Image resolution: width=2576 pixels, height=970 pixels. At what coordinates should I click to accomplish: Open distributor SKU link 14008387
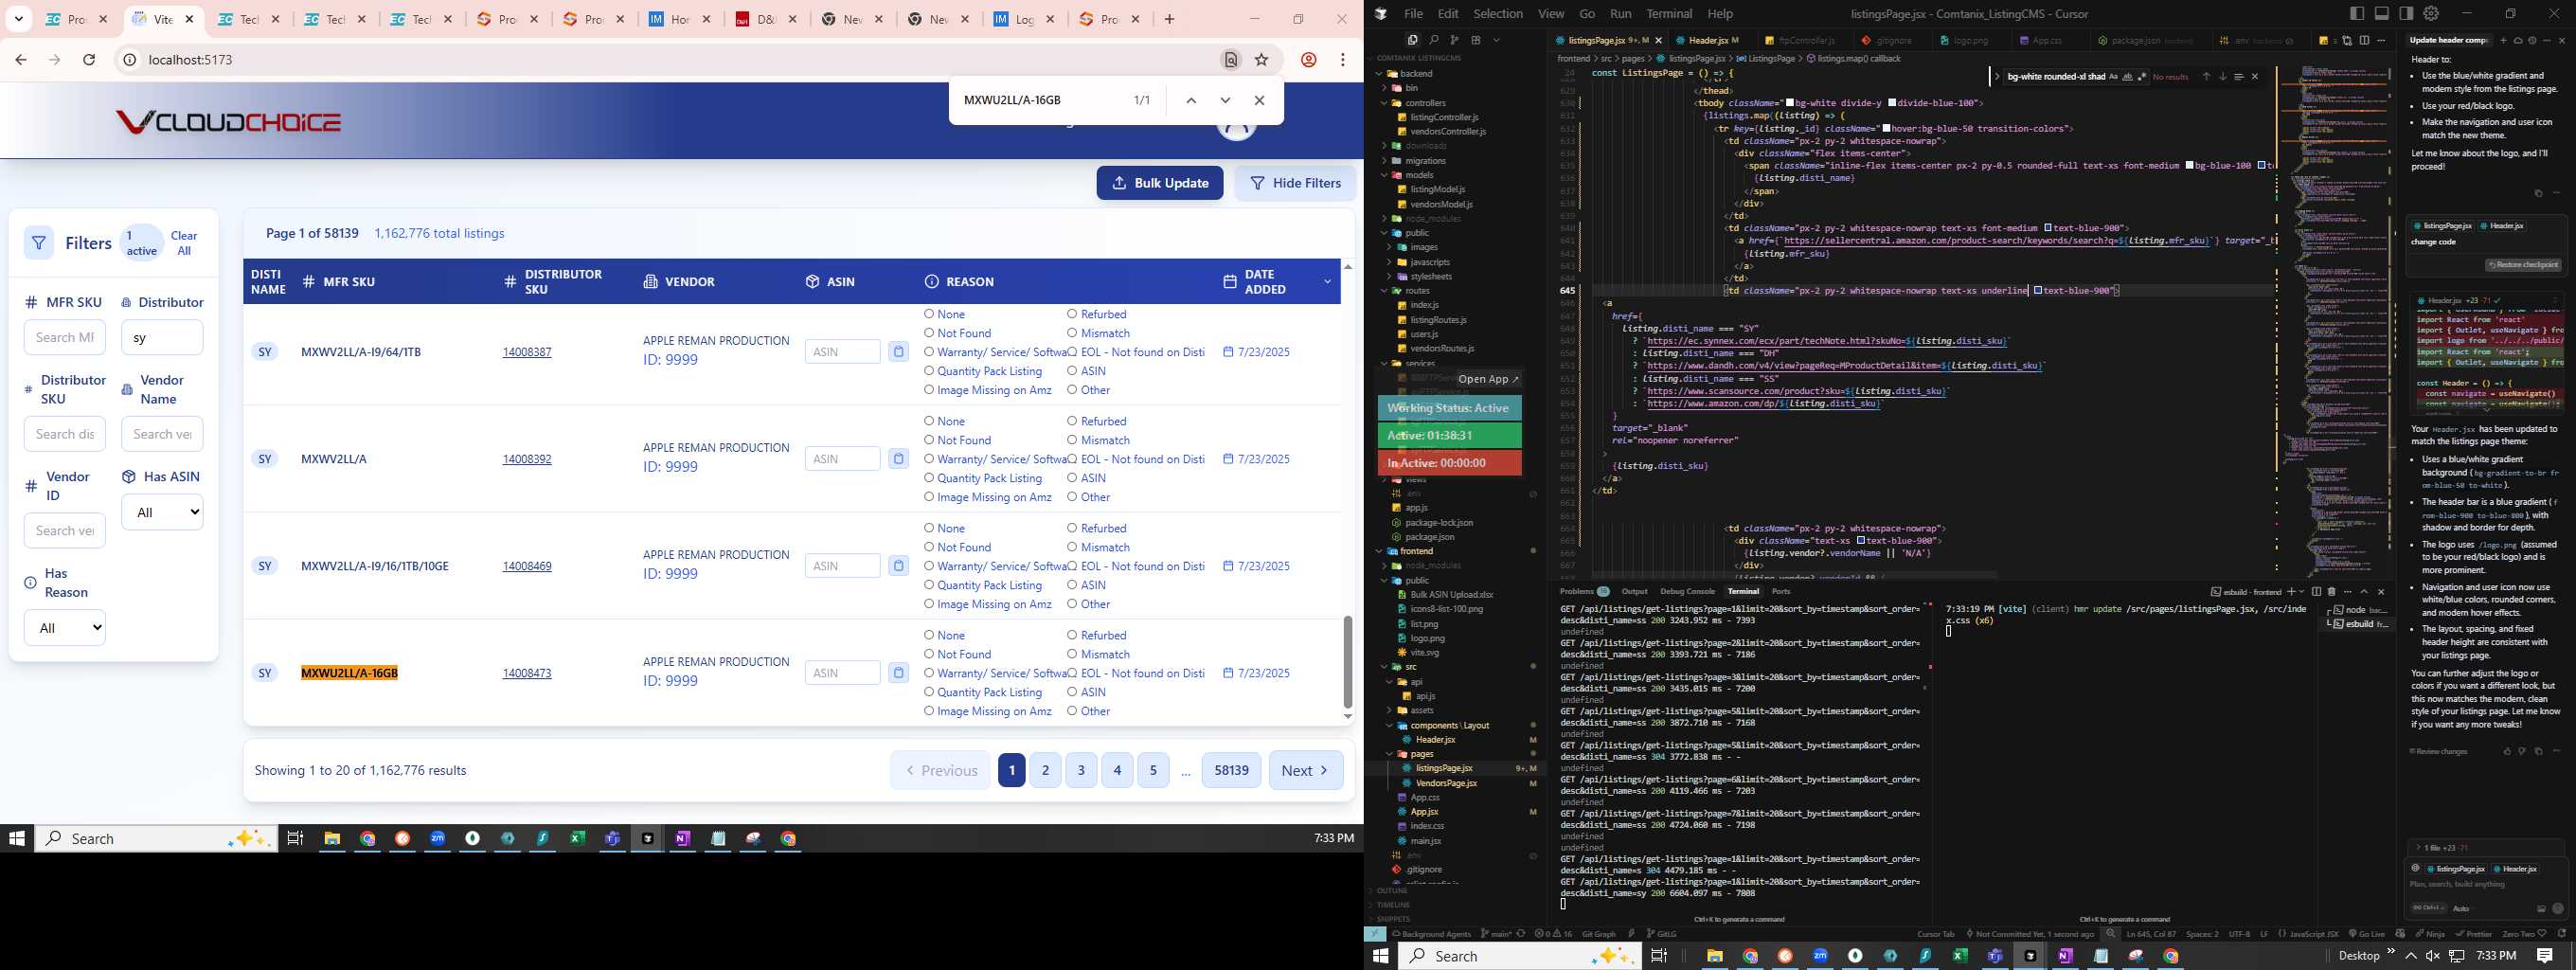tap(527, 352)
